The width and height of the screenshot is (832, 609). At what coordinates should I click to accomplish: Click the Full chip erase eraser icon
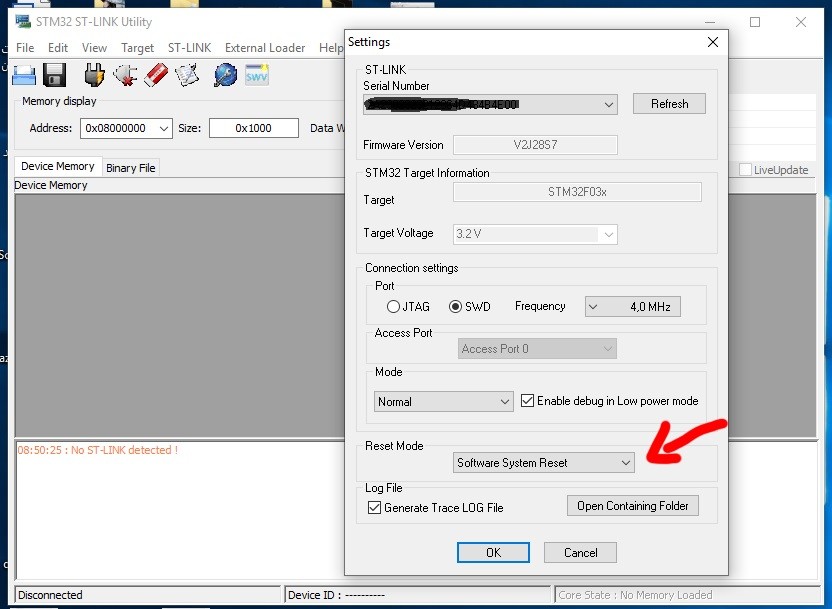(x=156, y=75)
